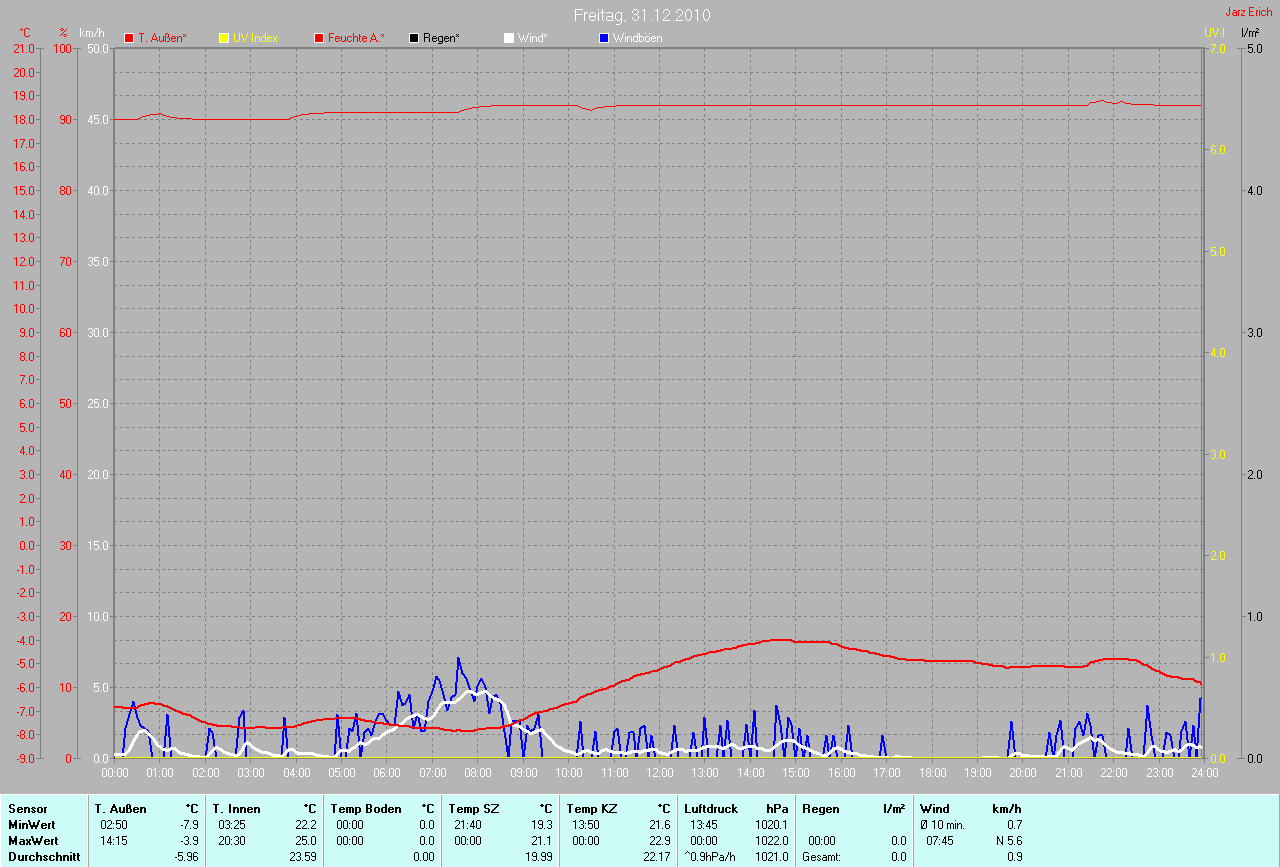Image resolution: width=1280 pixels, height=867 pixels.
Task: Click the Jarz Erich author text
Action: [1249, 12]
